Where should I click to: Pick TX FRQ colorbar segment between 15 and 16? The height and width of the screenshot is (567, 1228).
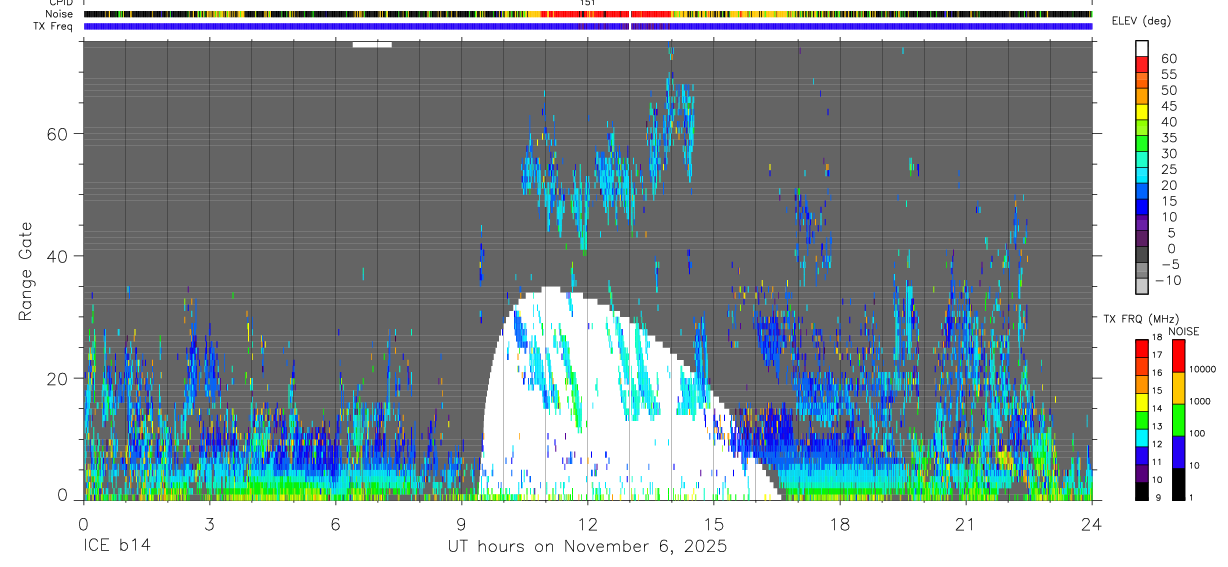click(x=1143, y=384)
